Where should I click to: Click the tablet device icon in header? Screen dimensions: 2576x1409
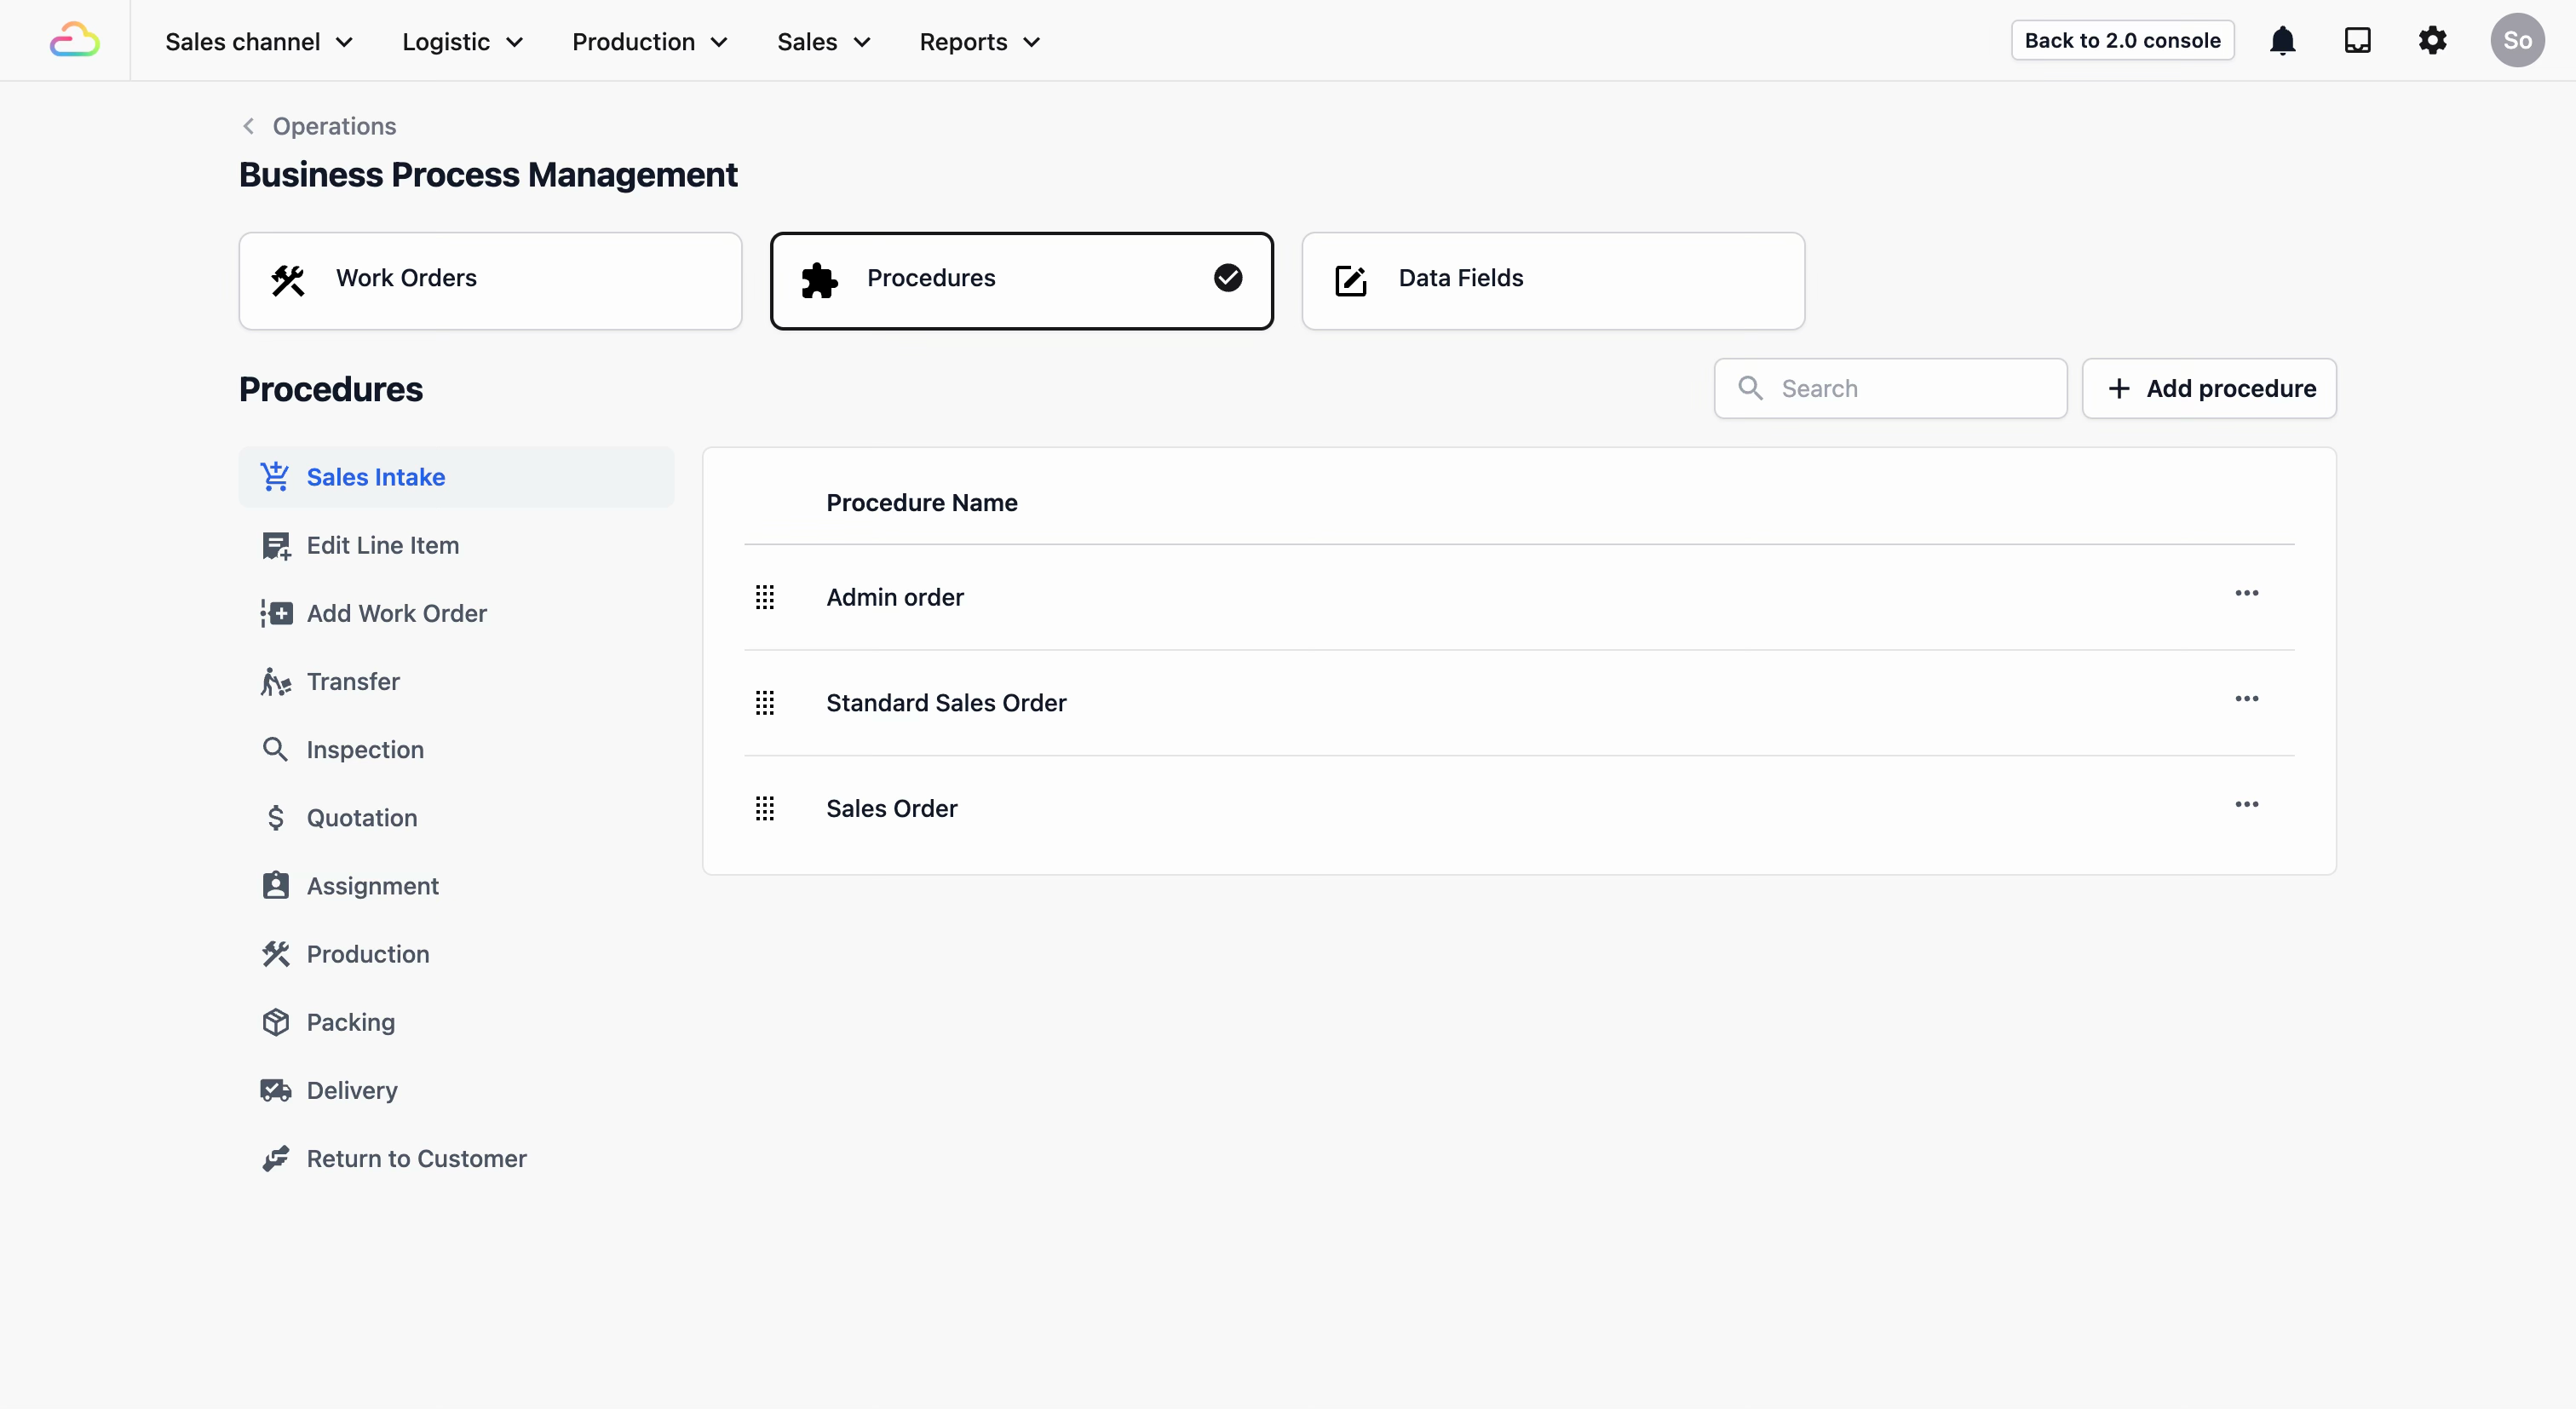coord(2357,41)
